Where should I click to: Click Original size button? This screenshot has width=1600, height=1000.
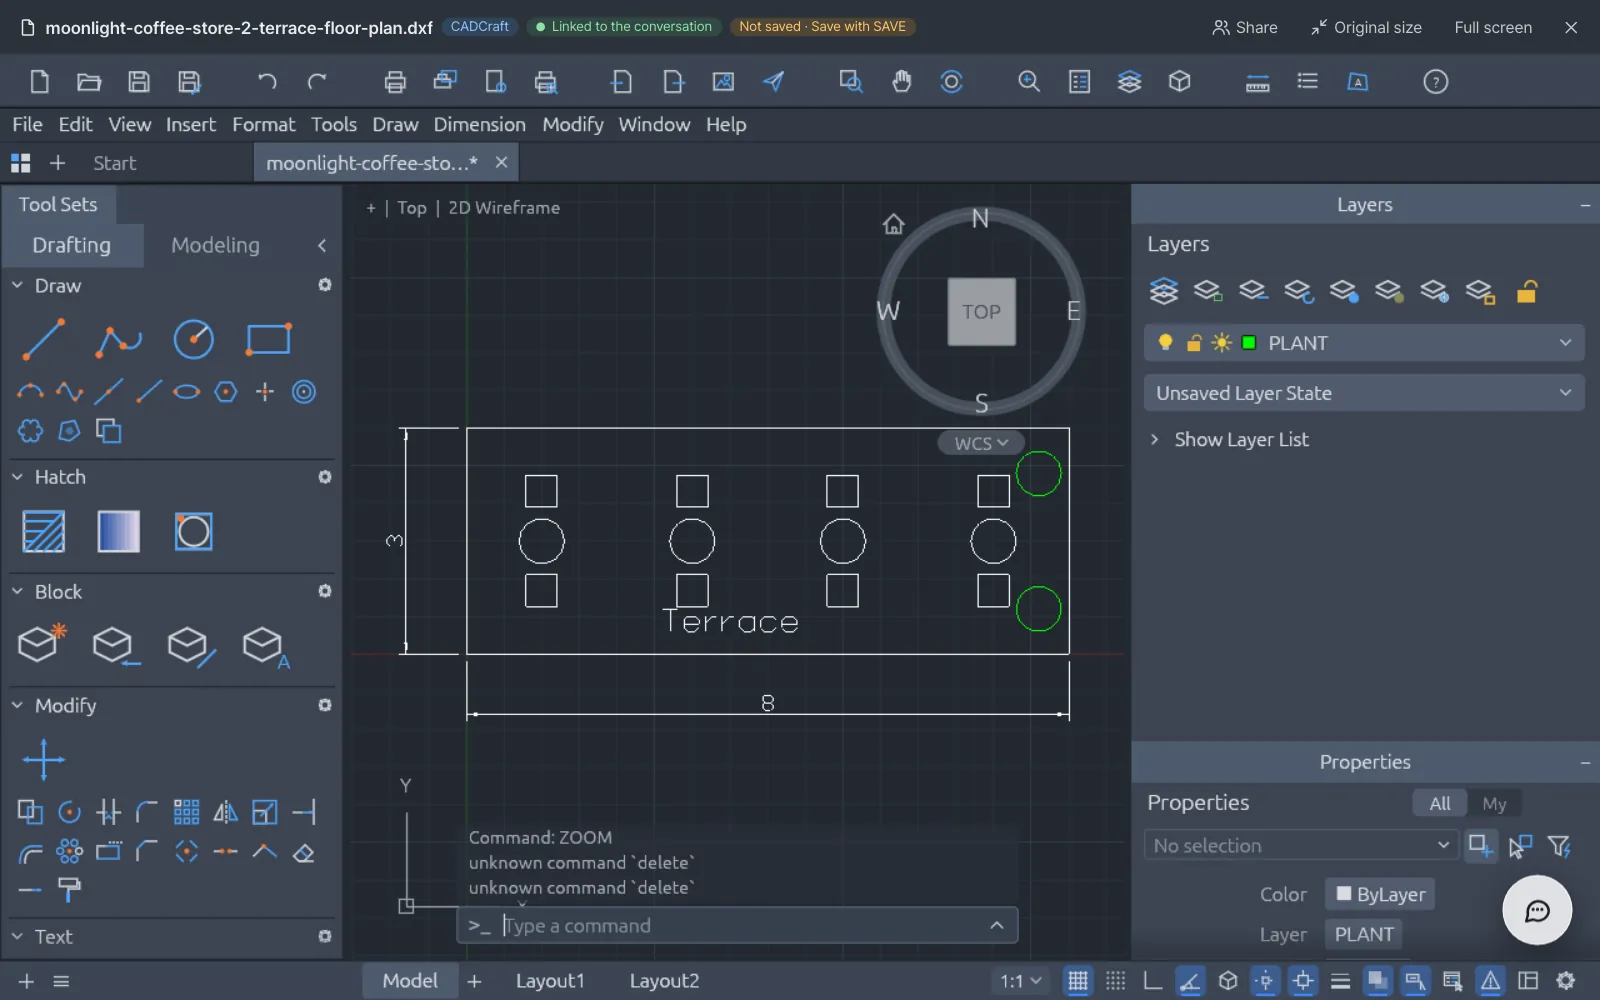(1366, 28)
